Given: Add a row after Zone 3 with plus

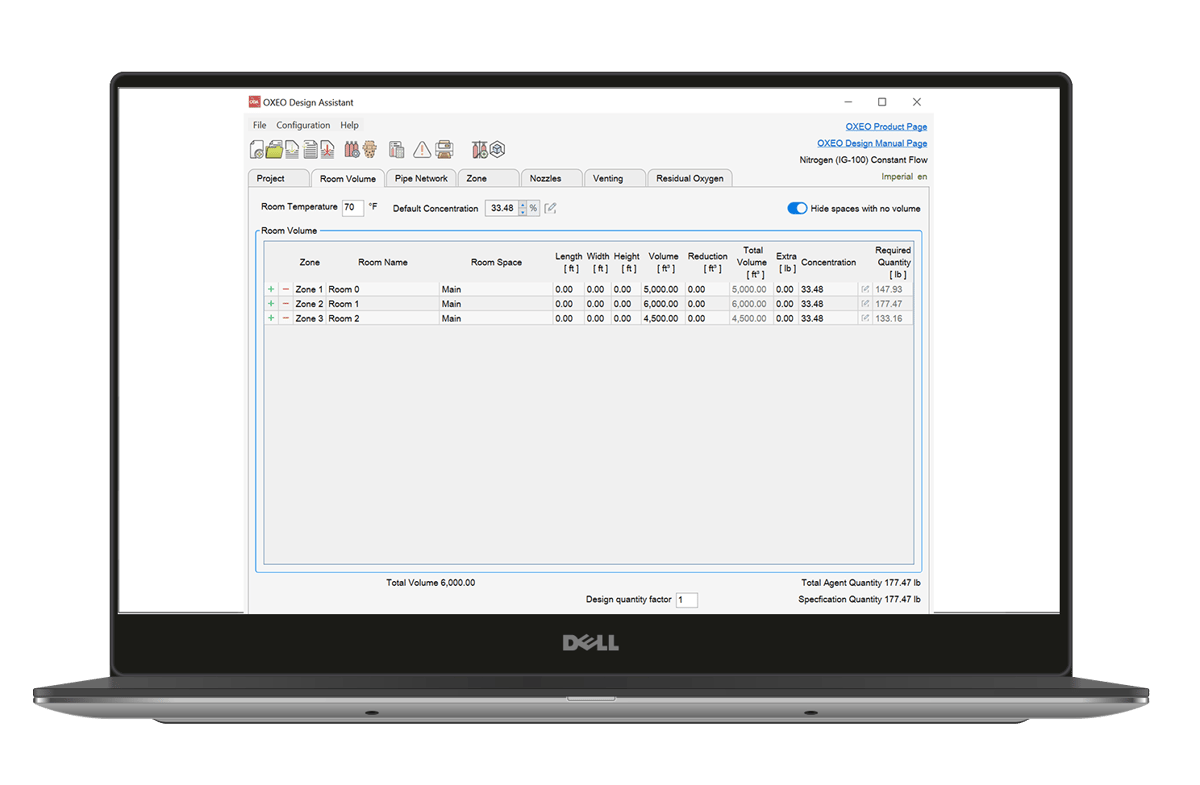Looking at the screenshot, I should coord(270,318).
